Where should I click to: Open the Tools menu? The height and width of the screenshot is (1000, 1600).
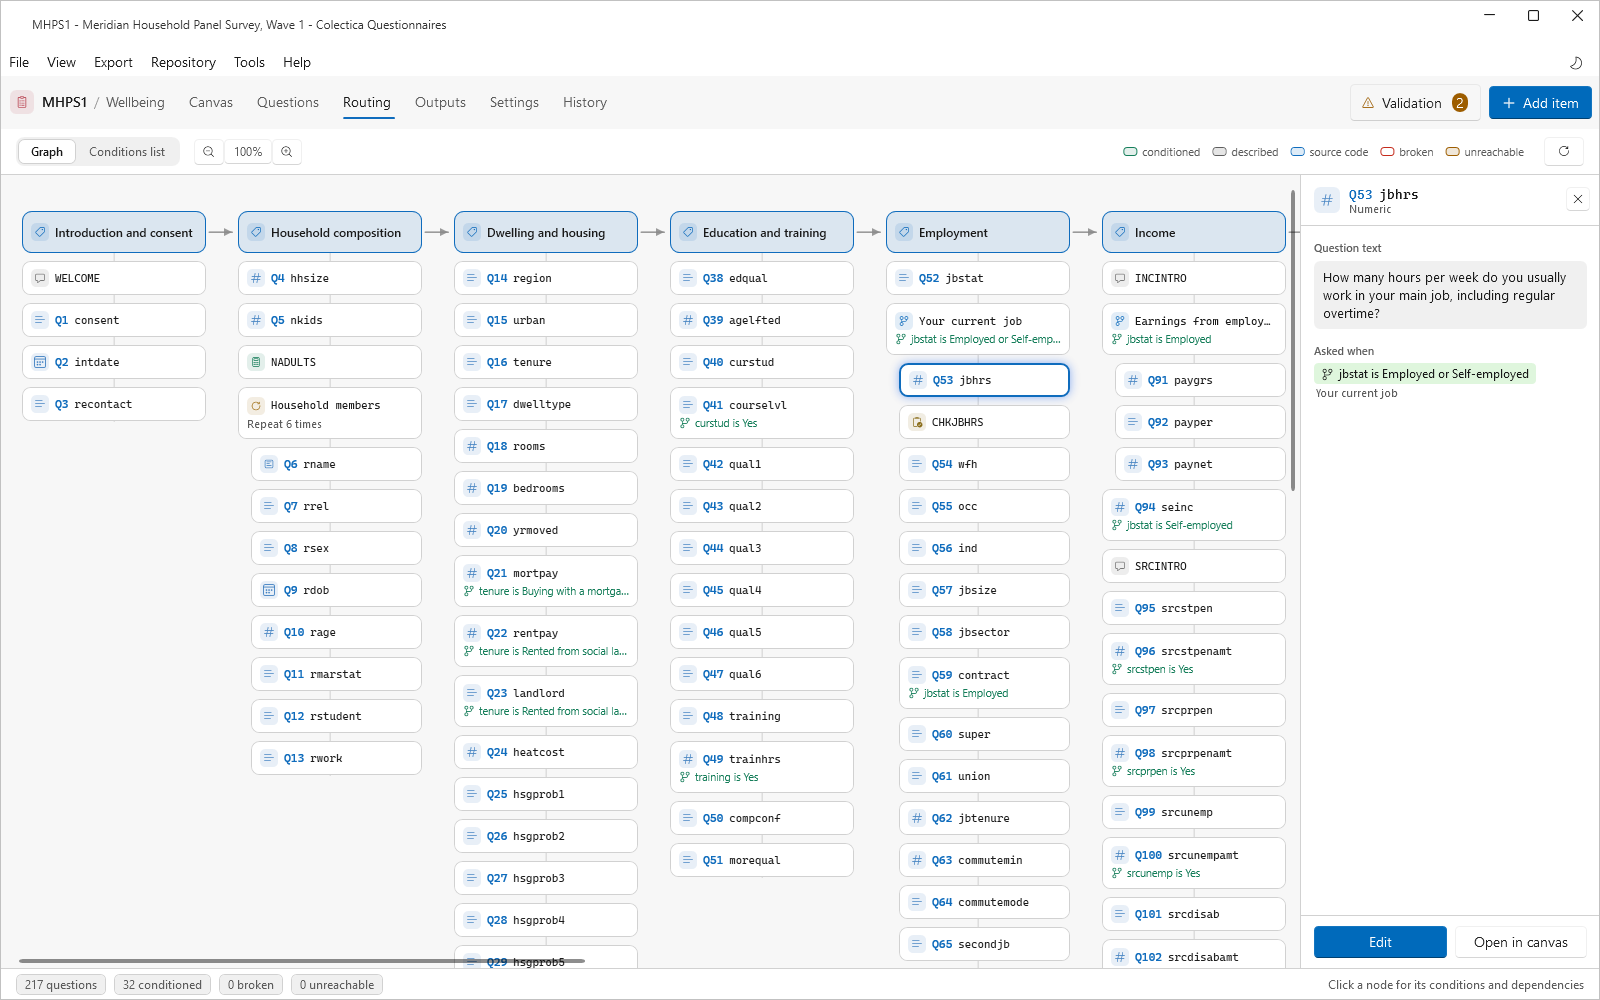pyautogui.click(x=249, y=62)
